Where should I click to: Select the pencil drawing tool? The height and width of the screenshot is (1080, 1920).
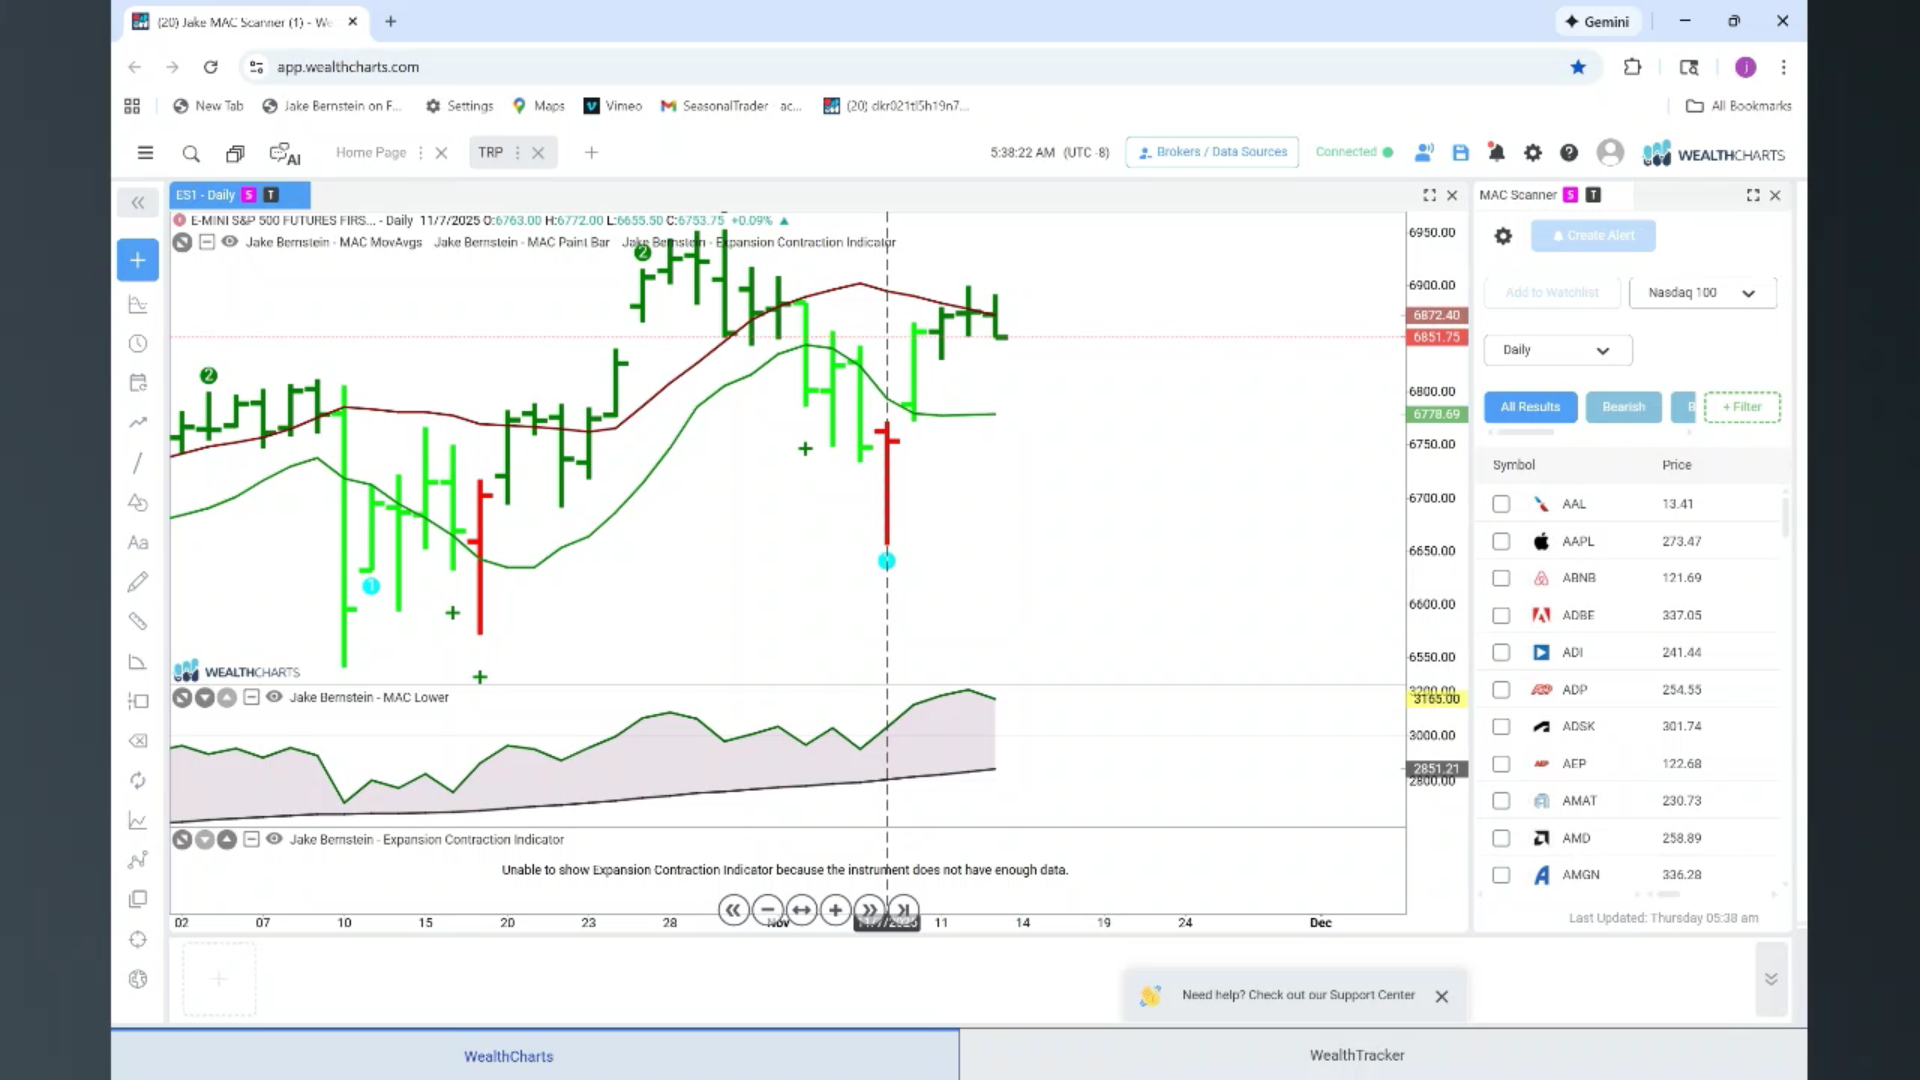[138, 582]
